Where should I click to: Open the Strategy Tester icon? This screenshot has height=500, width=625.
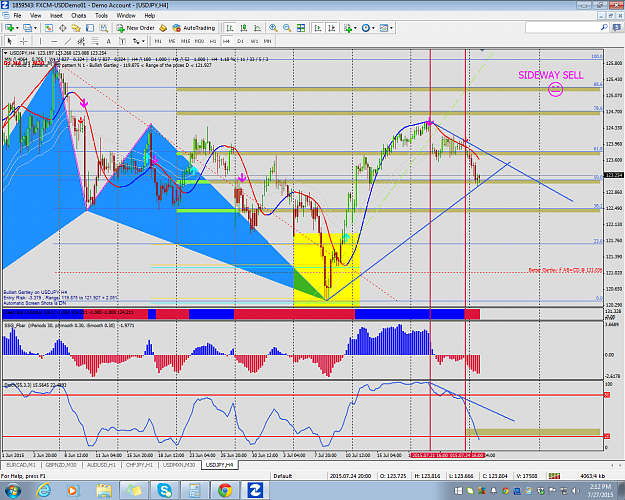[104, 28]
